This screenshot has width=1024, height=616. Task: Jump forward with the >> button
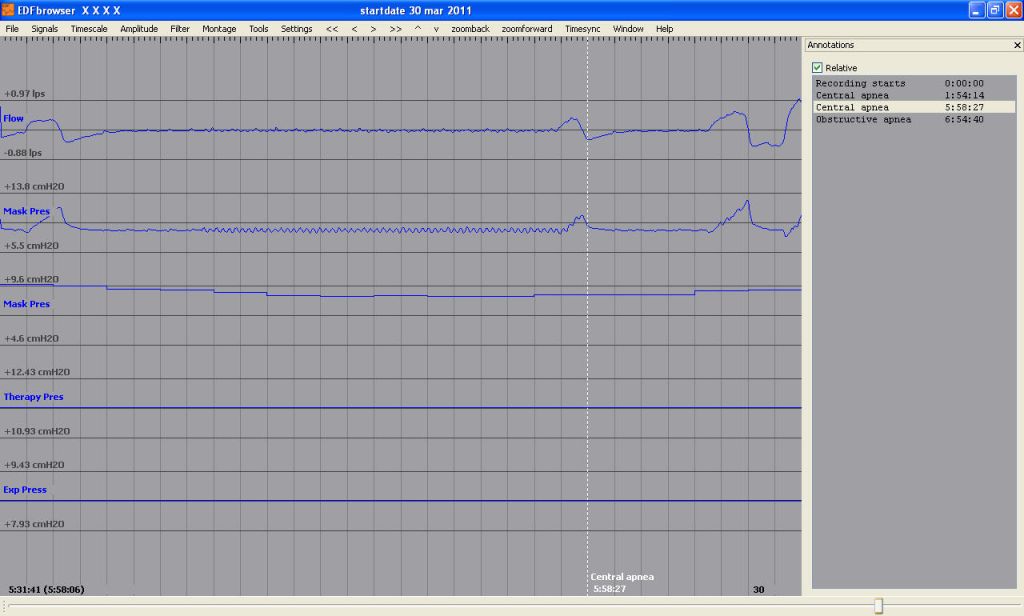click(396, 29)
